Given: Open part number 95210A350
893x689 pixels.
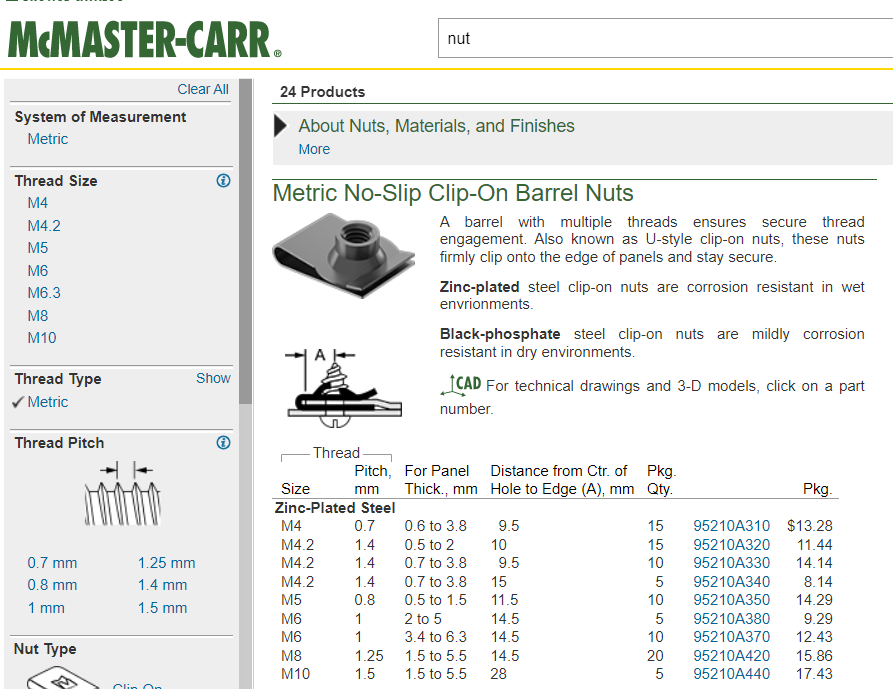Looking at the screenshot, I should (x=731, y=600).
